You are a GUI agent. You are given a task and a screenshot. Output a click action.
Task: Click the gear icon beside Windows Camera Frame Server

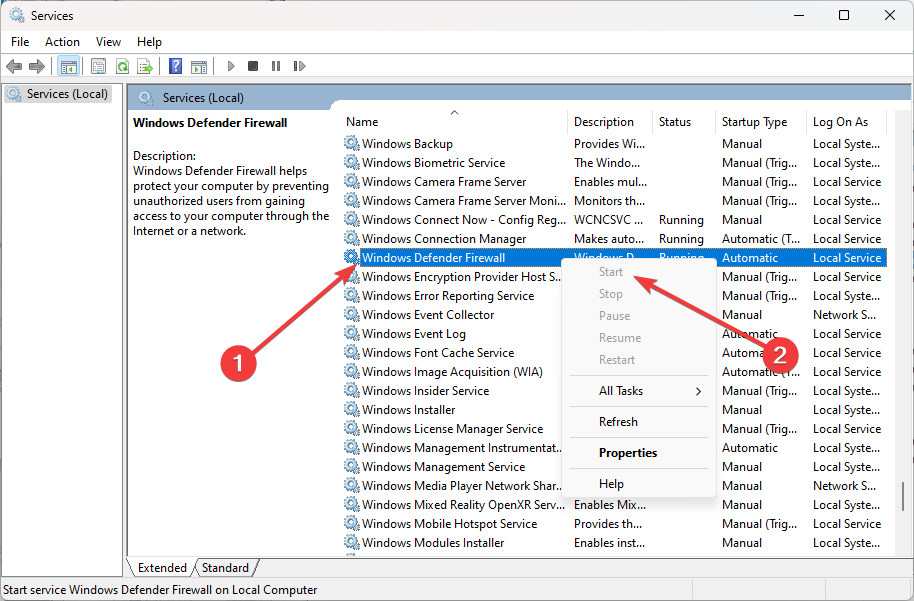(351, 181)
